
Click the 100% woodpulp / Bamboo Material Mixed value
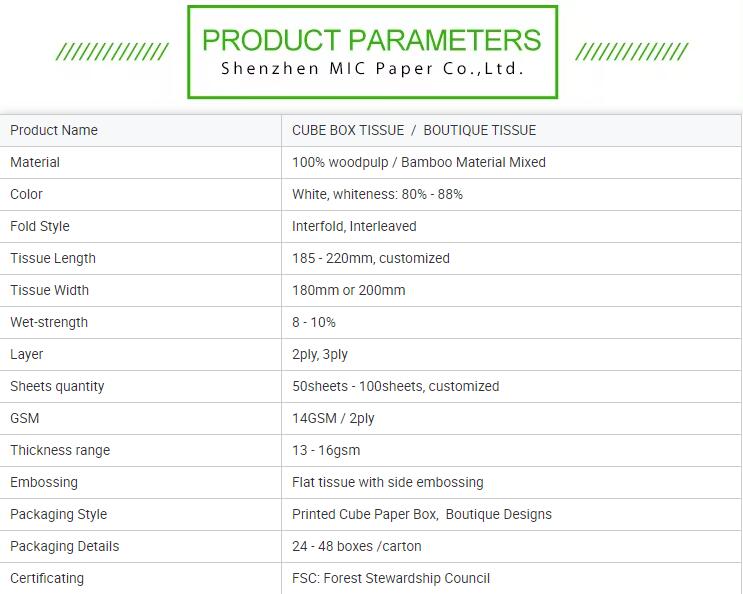point(419,162)
